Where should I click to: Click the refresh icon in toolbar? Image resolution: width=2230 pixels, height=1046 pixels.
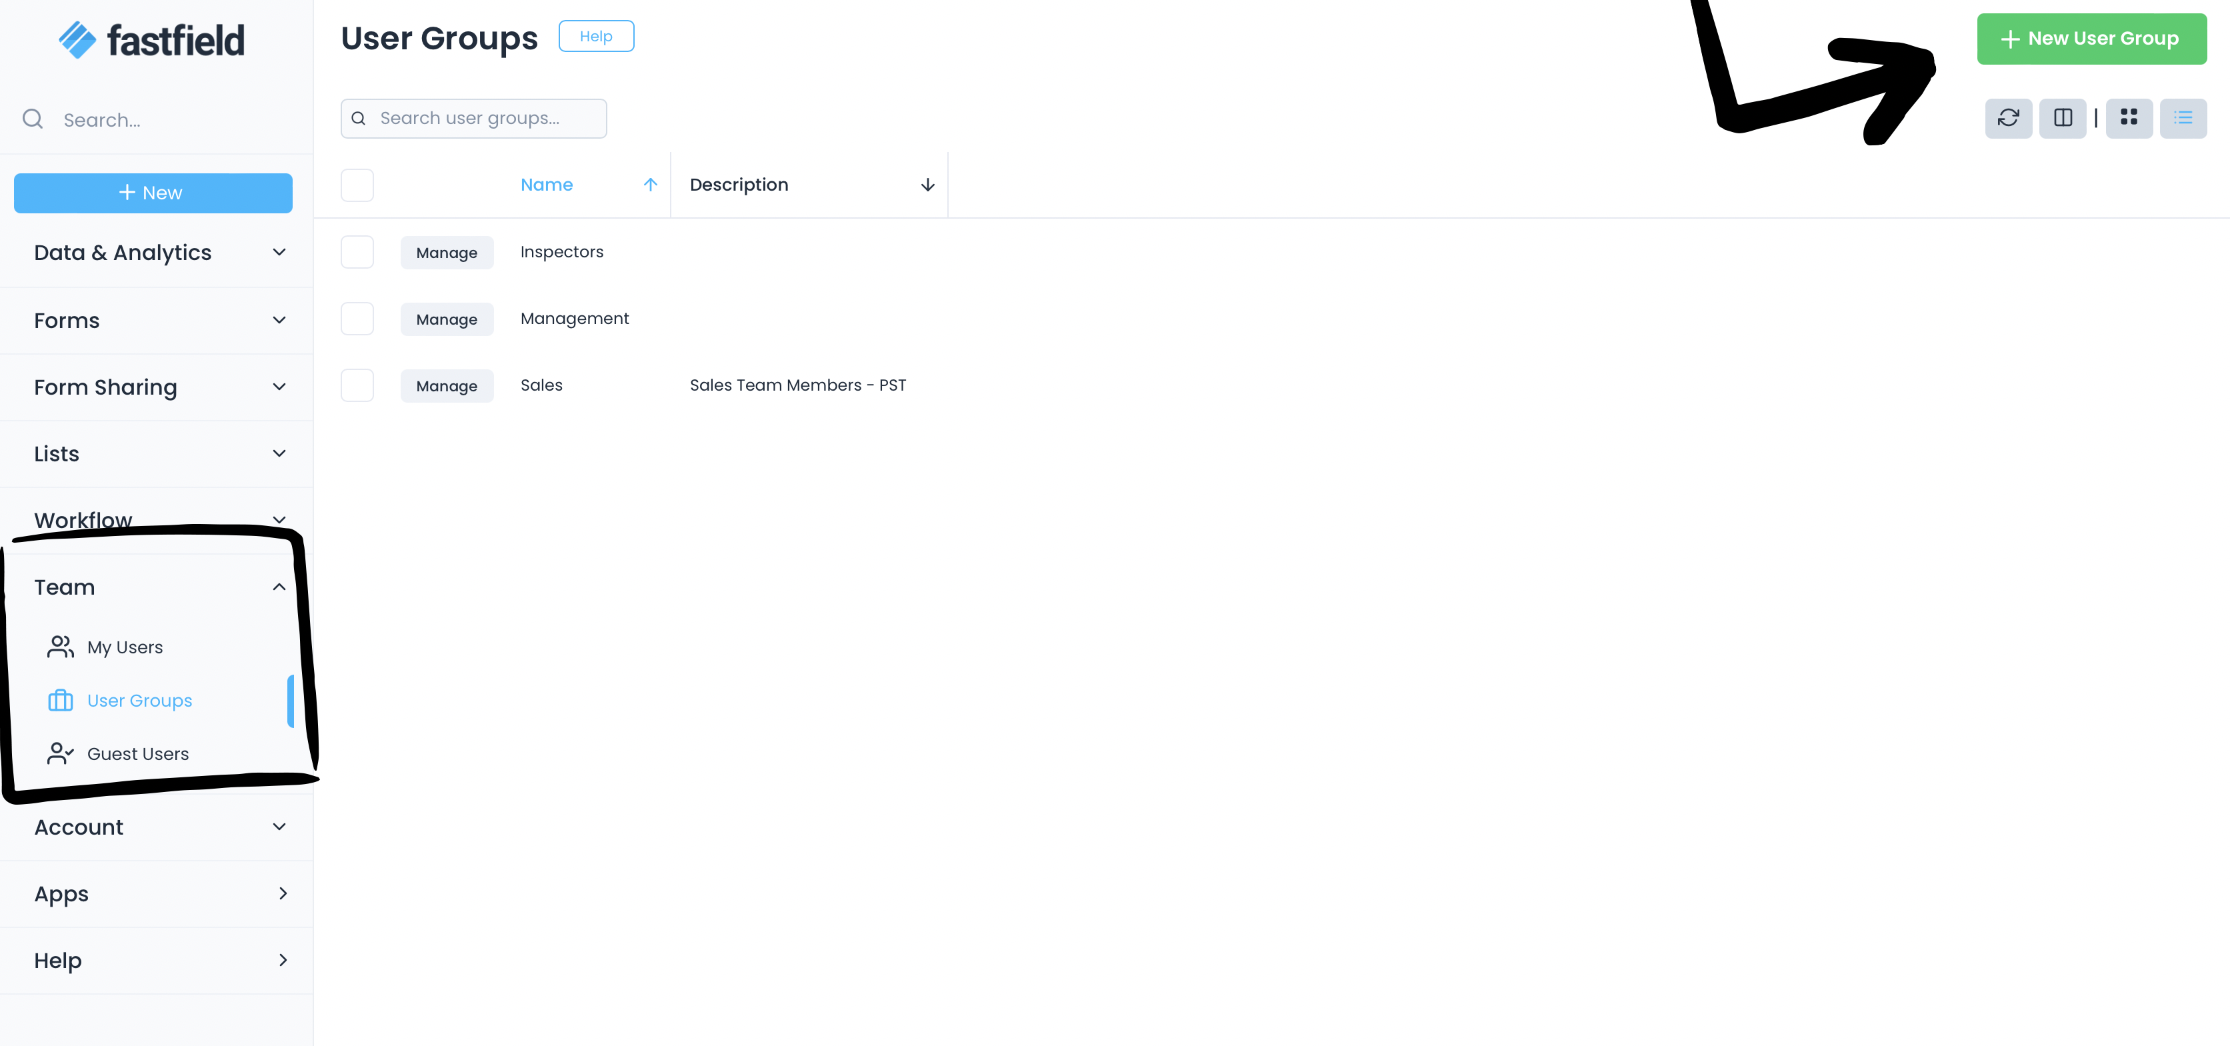(2008, 118)
